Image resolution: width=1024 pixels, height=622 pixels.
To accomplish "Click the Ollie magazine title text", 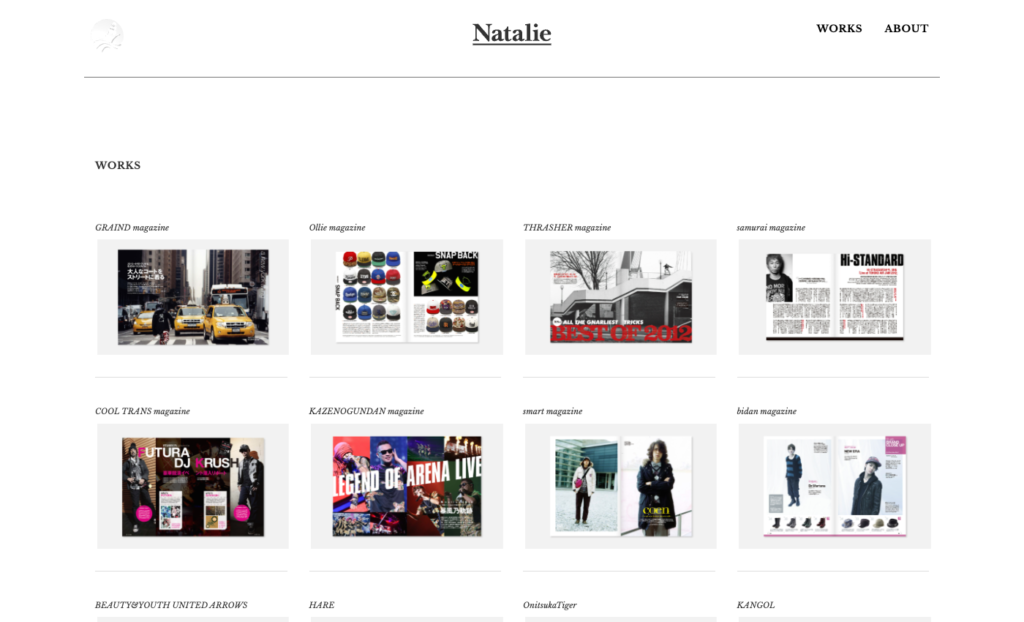I will point(337,227).
